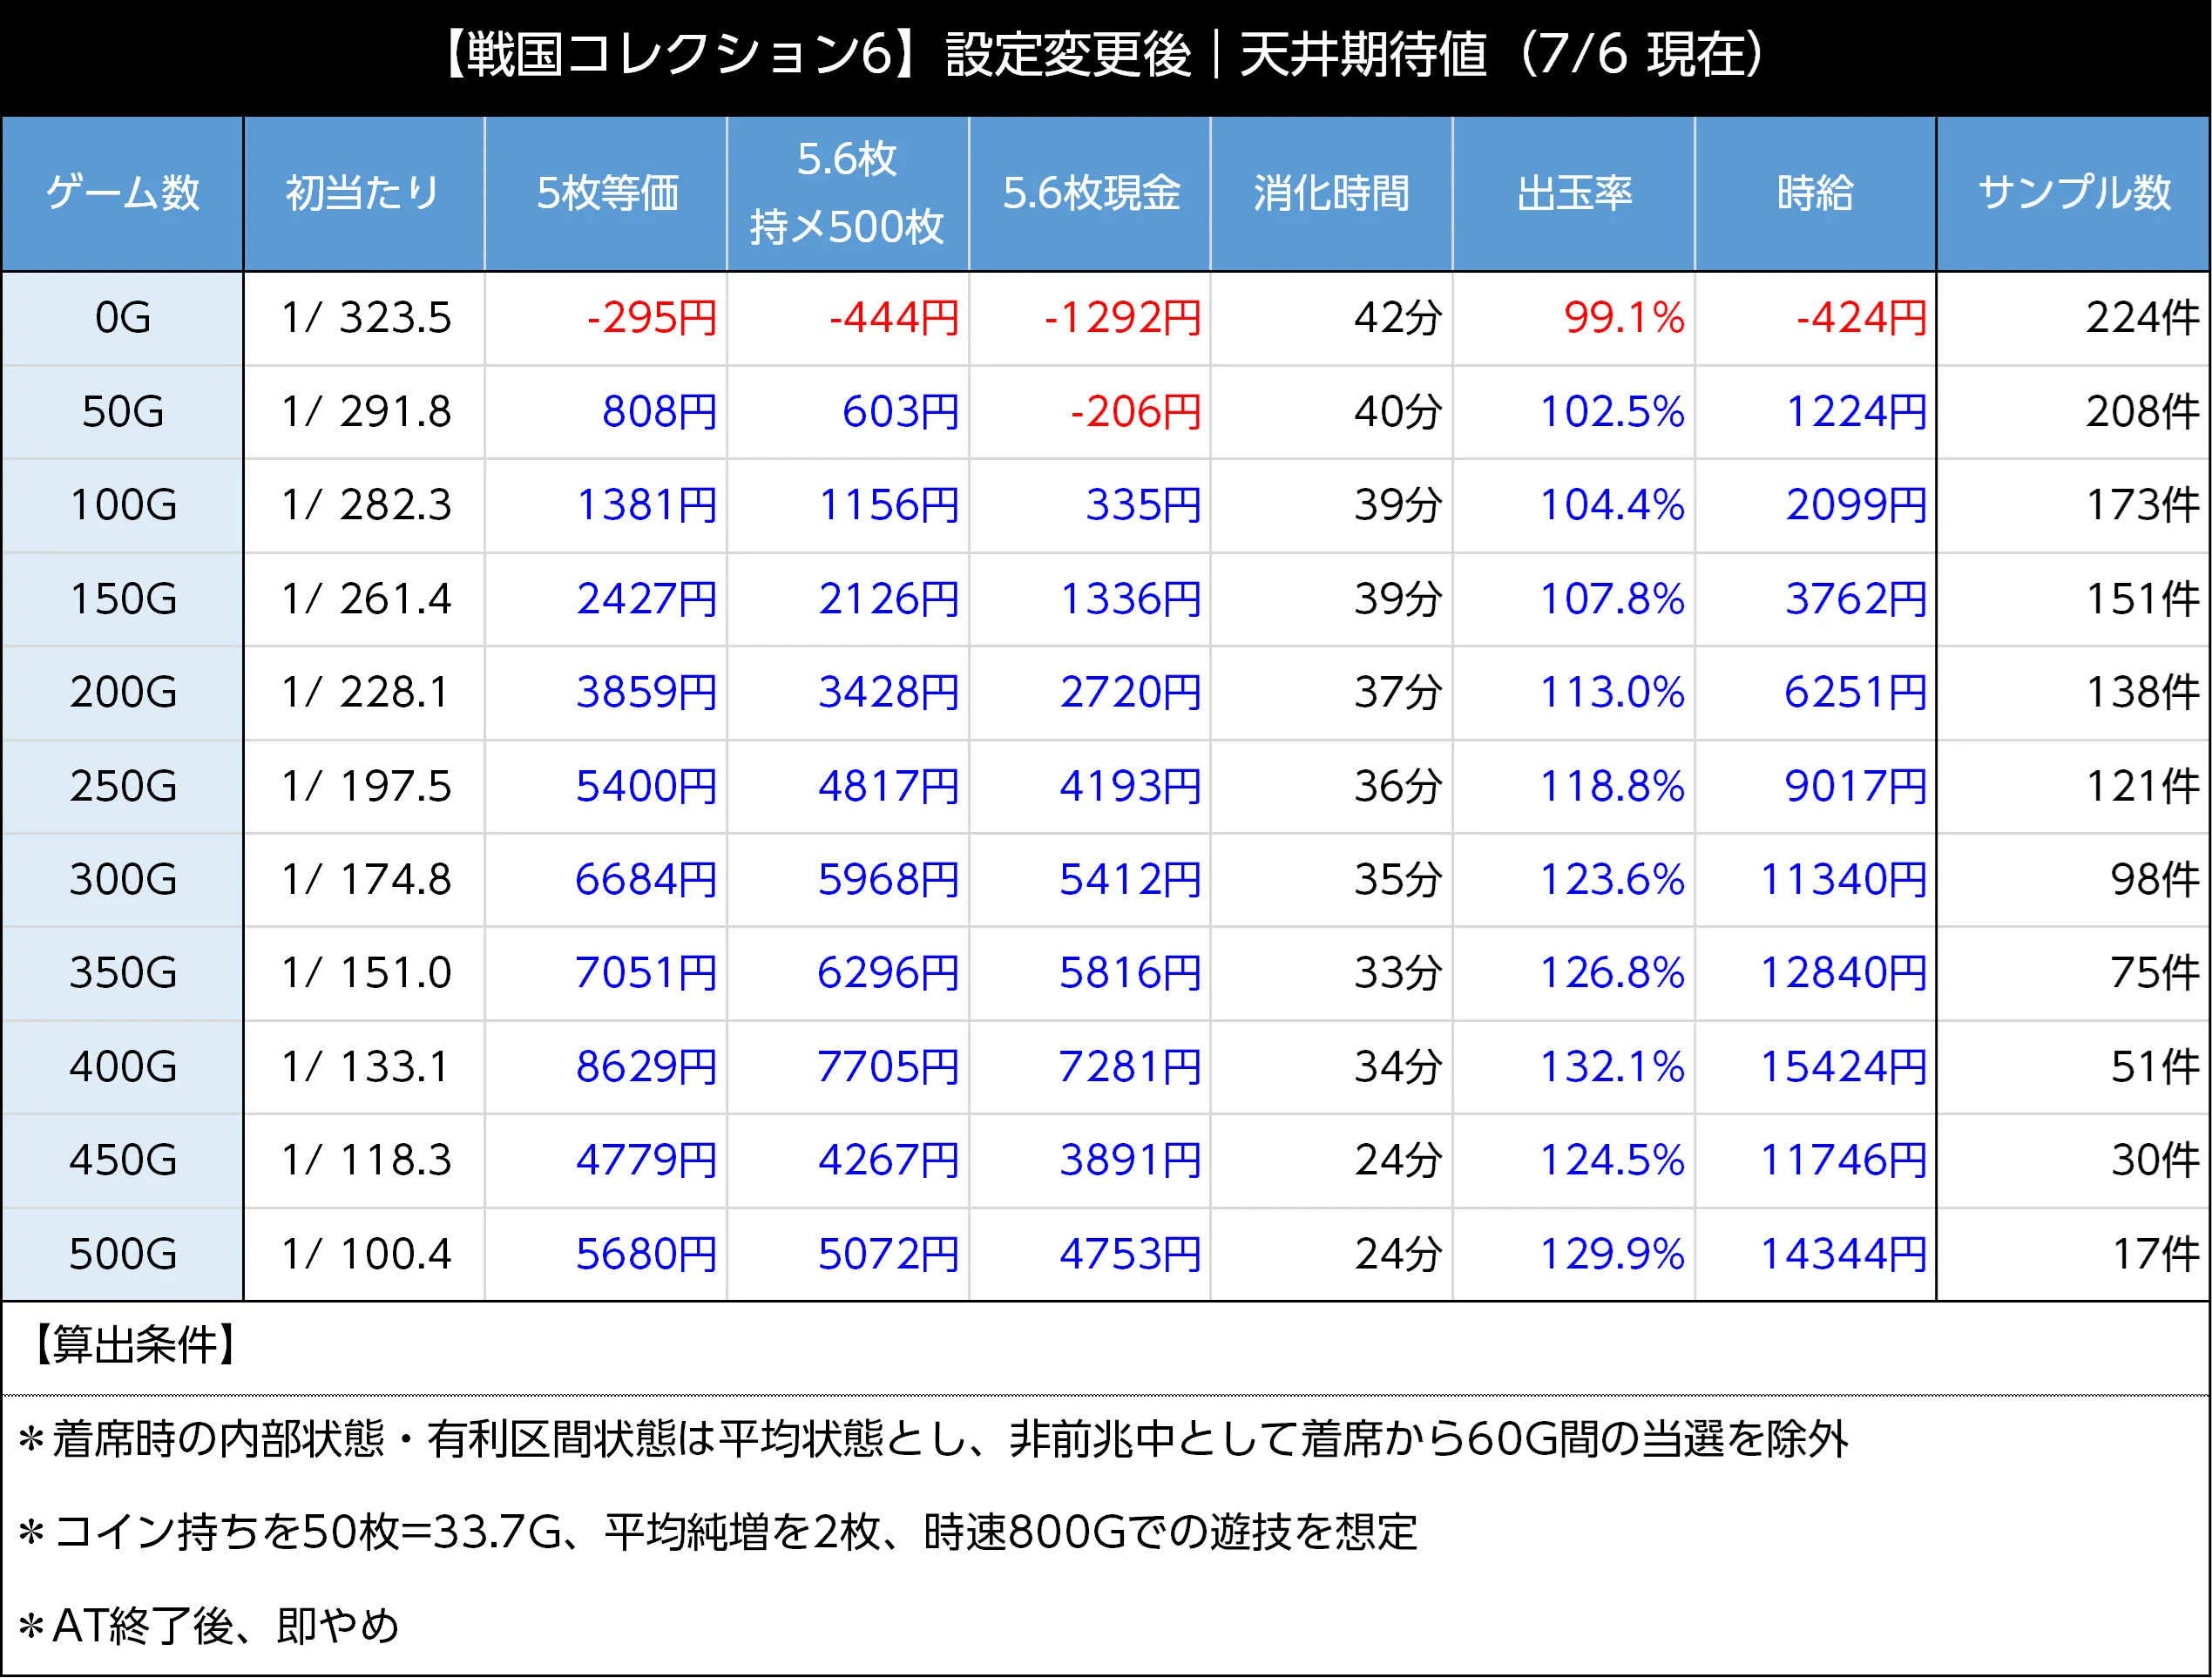Click the 99.1% payout rate

[x=1624, y=318]
